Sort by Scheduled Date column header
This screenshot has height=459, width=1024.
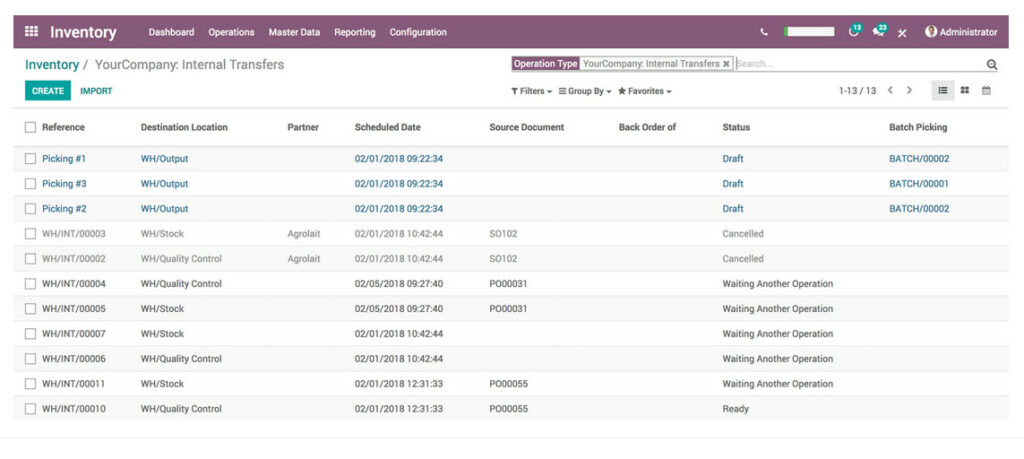[x=388, y=127]
